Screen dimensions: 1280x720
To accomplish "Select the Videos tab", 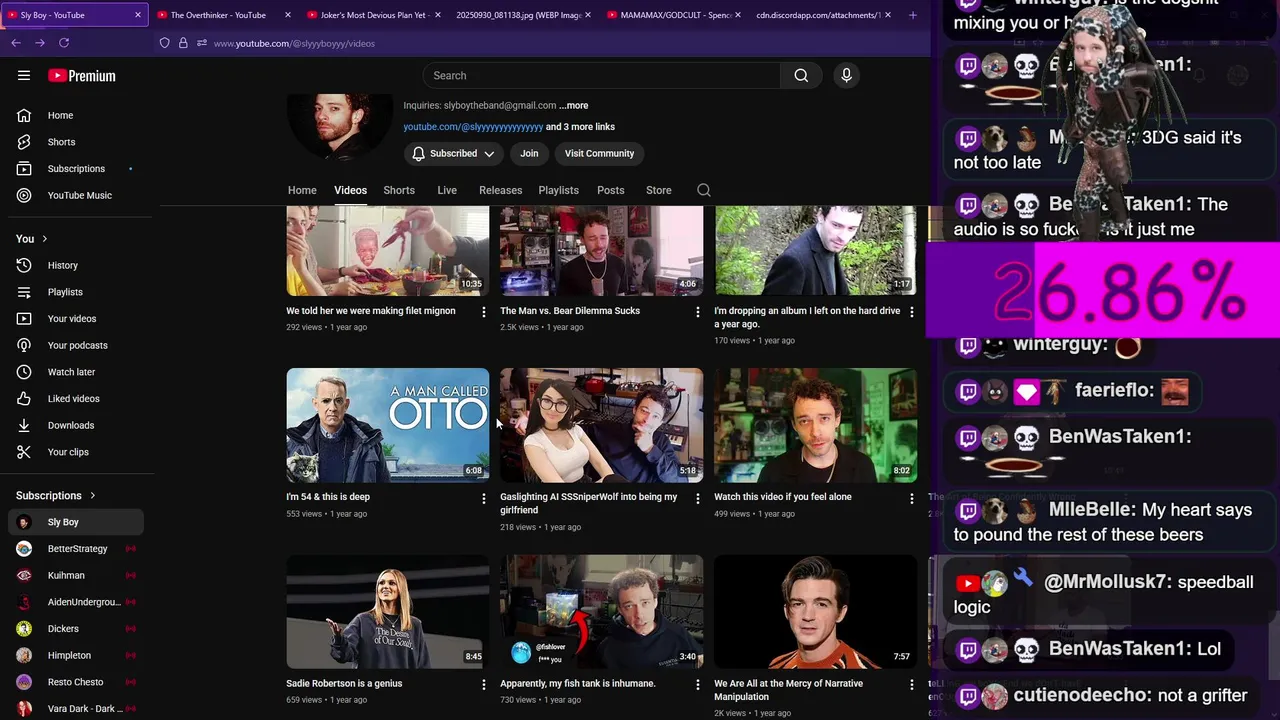I will [x=350, y=190].
